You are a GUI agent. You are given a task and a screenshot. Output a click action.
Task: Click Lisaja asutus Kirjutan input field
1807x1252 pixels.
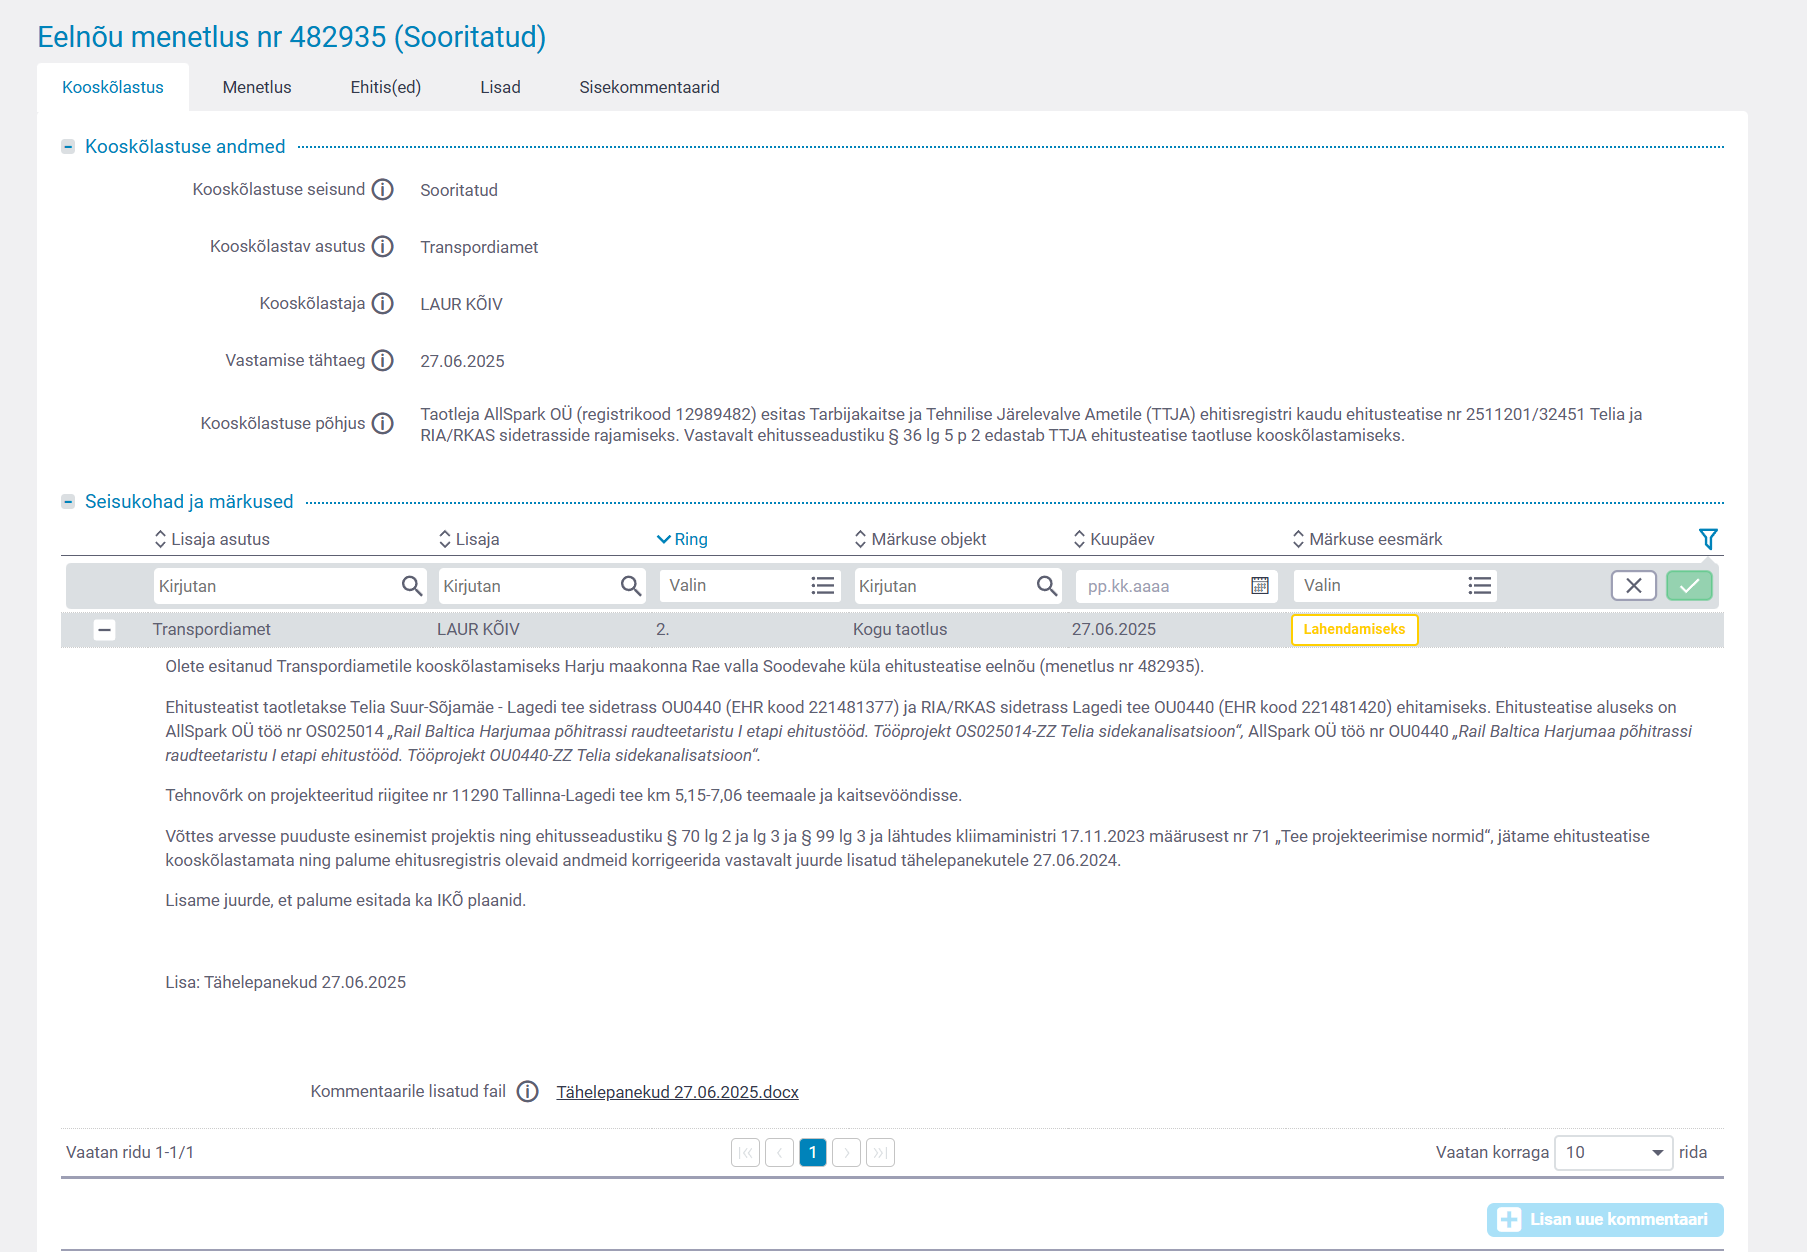click(290, 586)
